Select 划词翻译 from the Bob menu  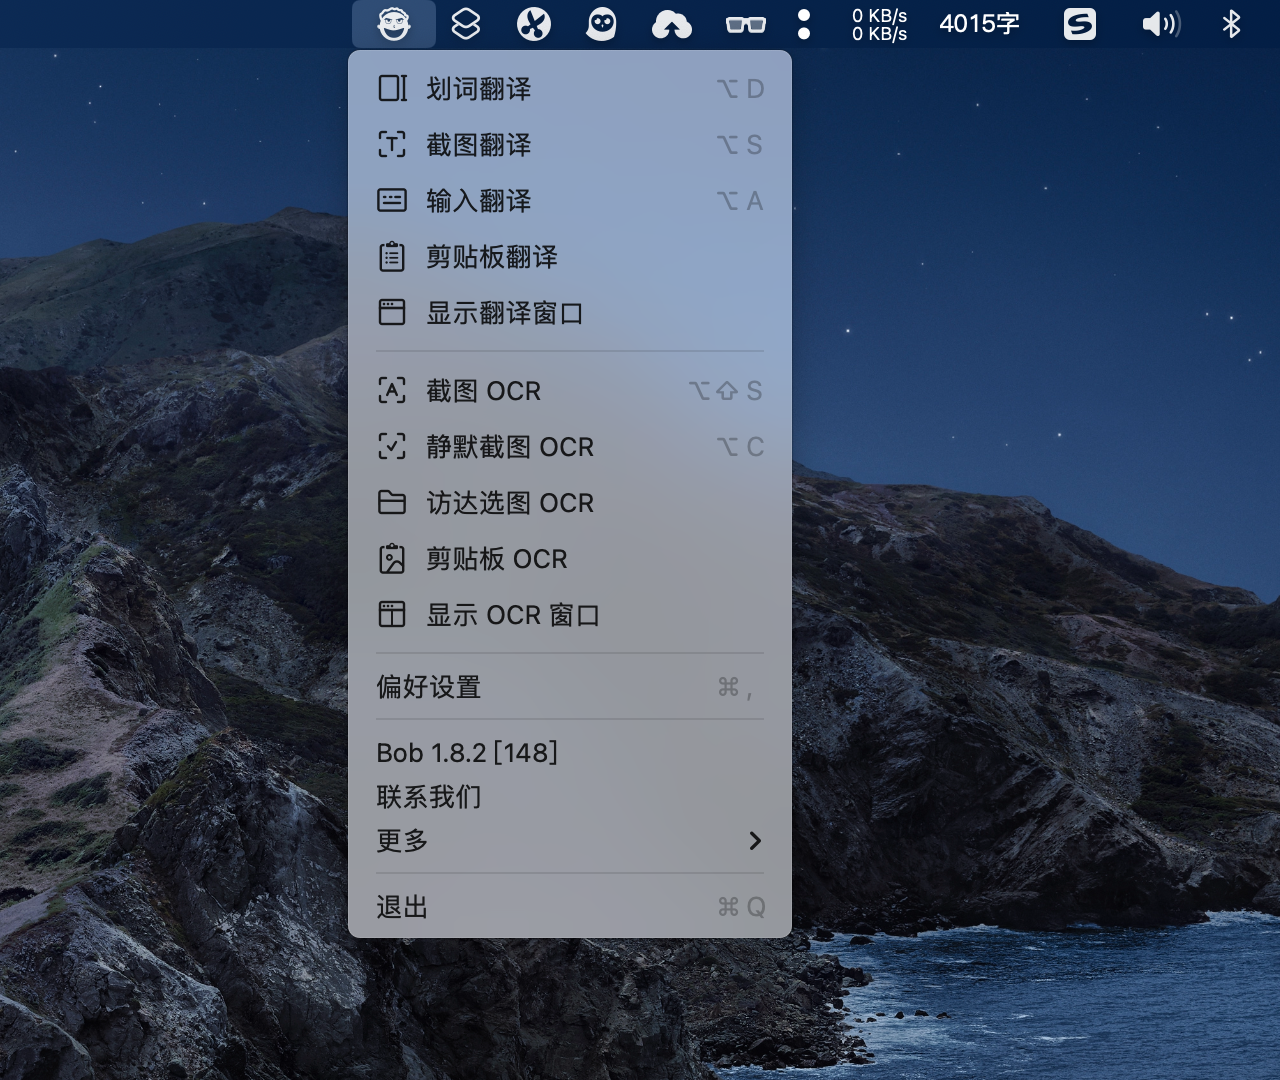click(476, 89)
